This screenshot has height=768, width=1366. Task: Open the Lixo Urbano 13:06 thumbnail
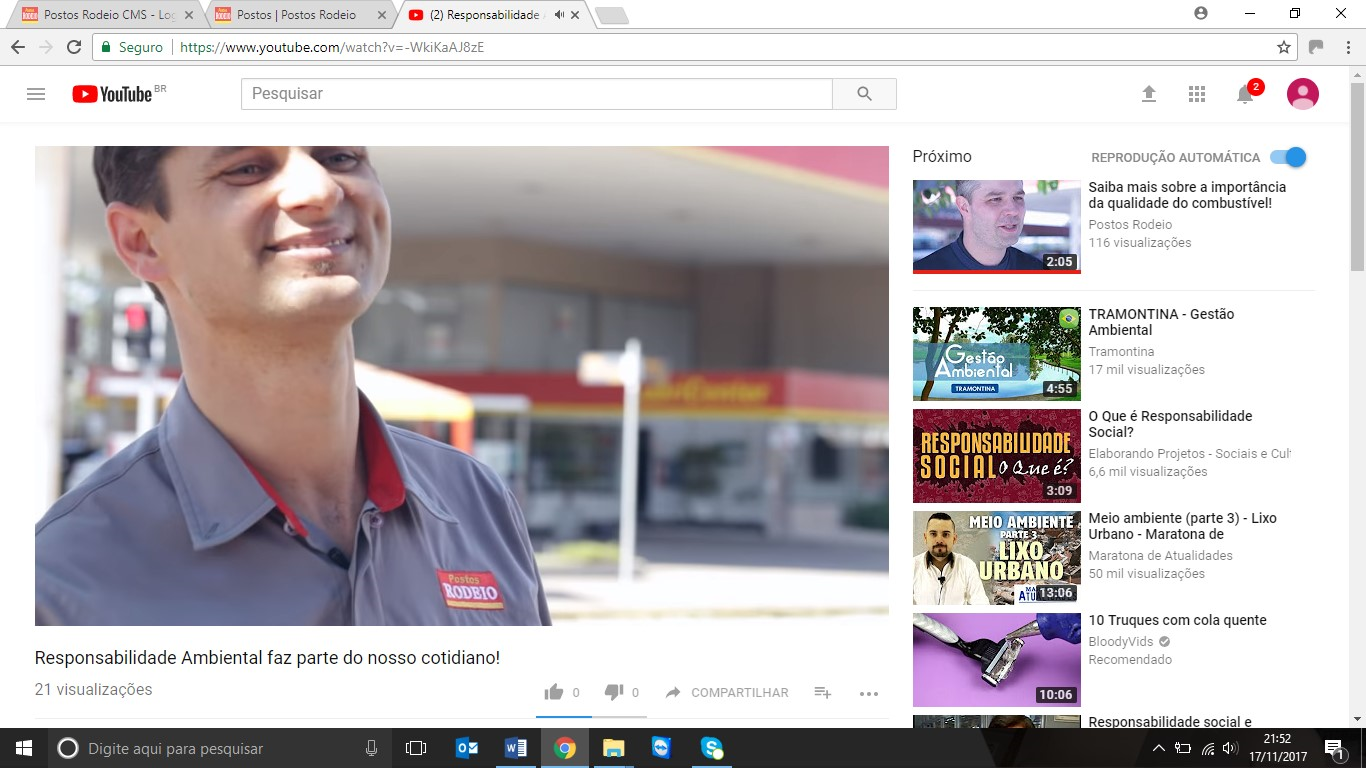coord(997,558)
